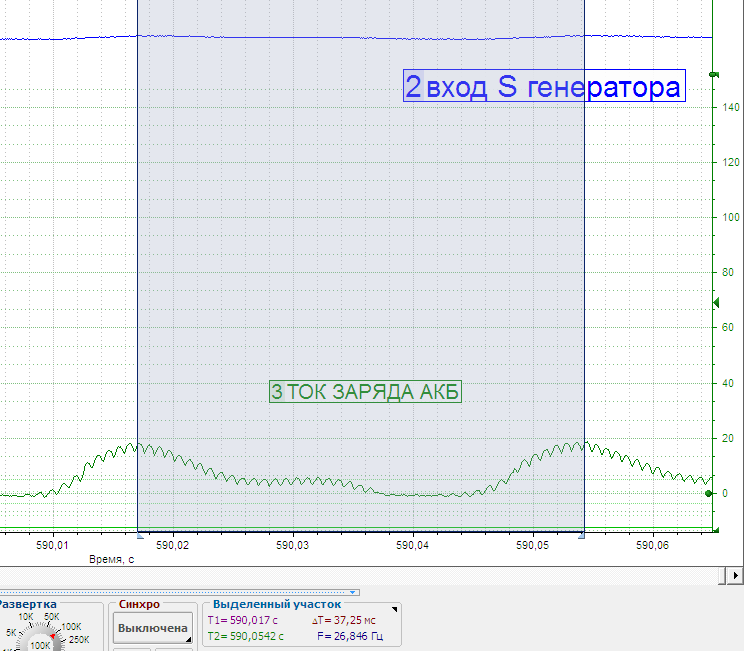Screen dimensions: 744x651
Task: Click the 250K mark on the Развертка dial
Action: (79, 640)
